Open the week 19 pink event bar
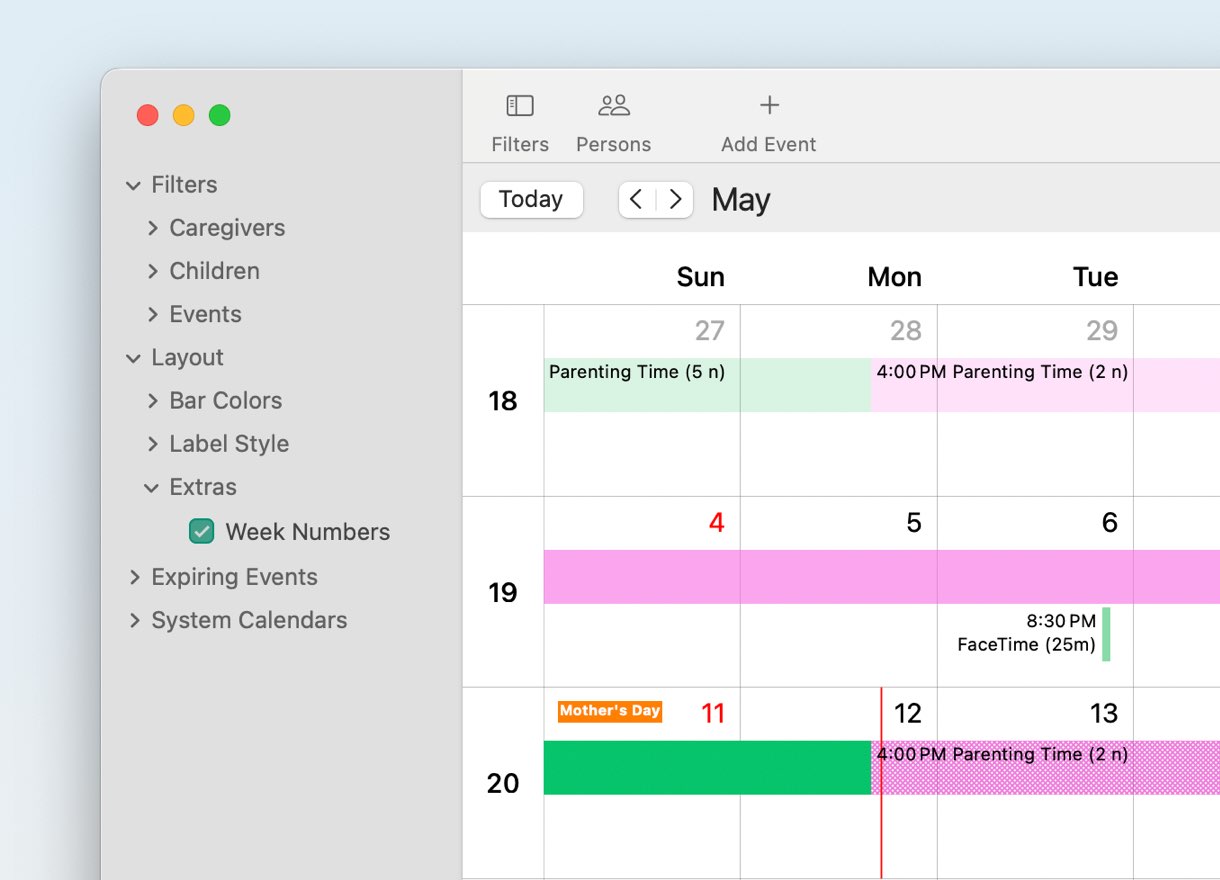Screen dimensions: 1220x880 [882, 577]
